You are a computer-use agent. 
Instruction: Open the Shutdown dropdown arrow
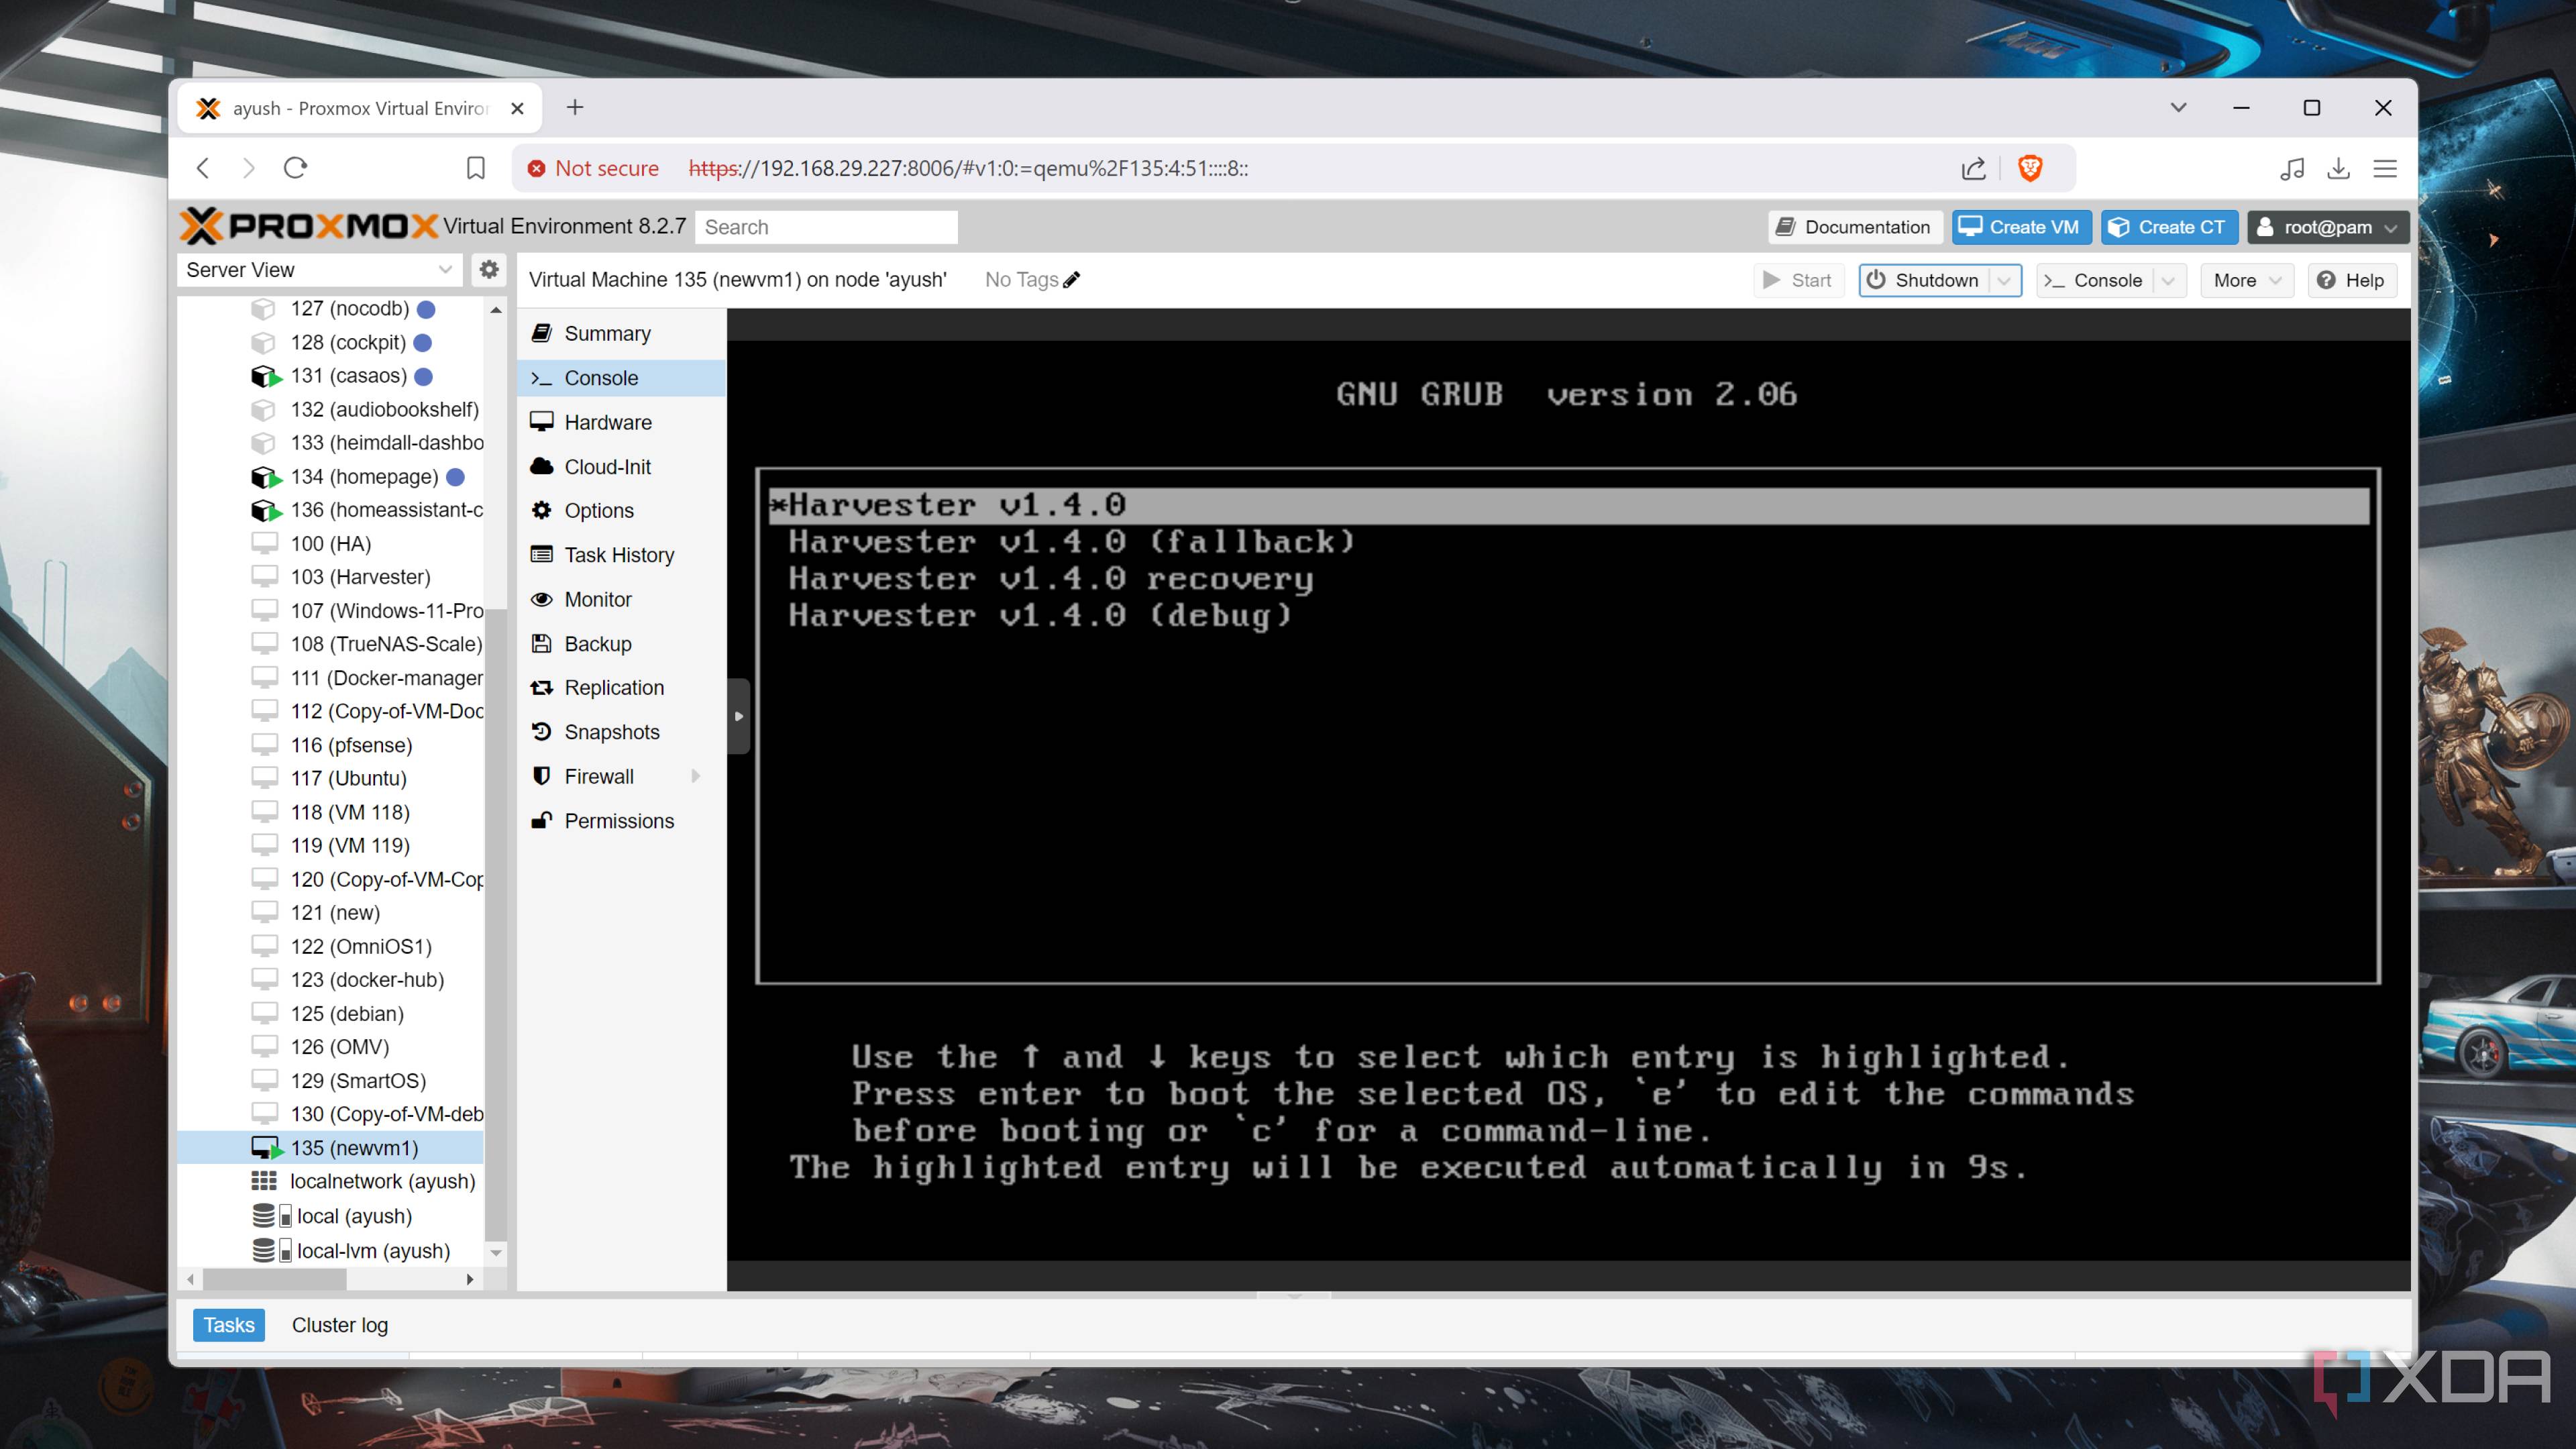coord(2004,281)
